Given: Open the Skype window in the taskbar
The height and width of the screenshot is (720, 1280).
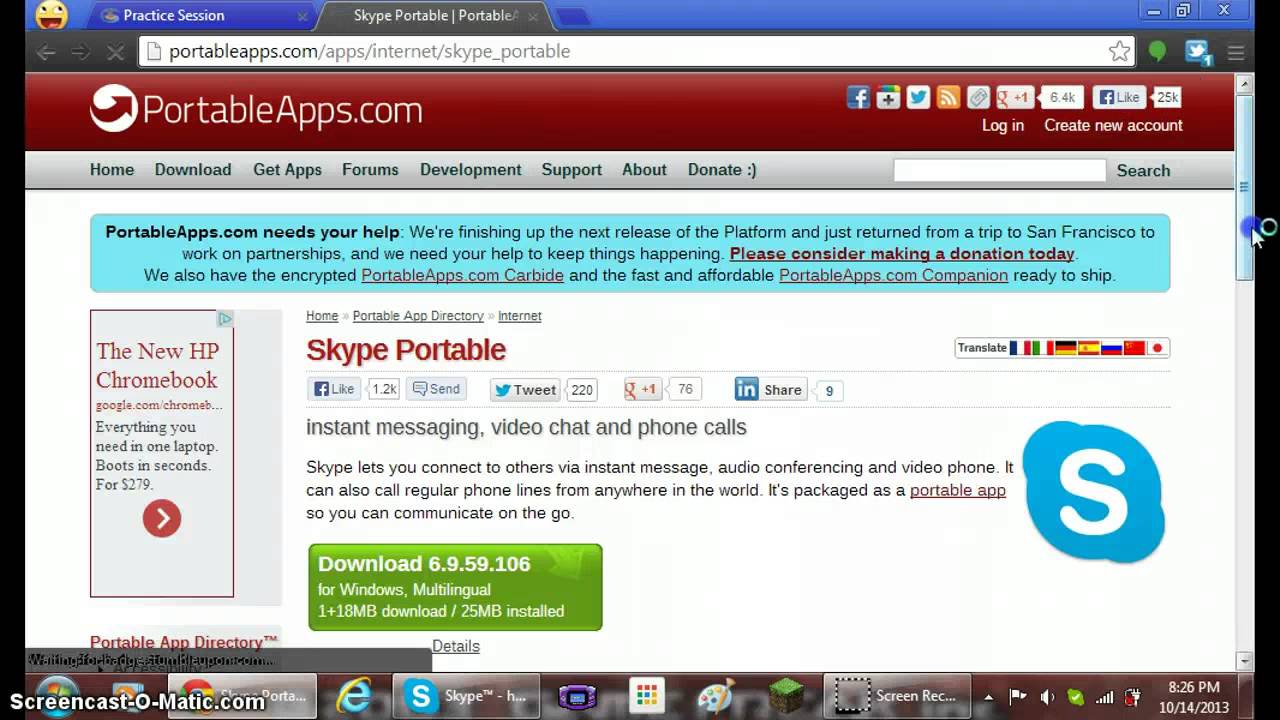Looking at the screenshot, I should (x=466, y=696).
